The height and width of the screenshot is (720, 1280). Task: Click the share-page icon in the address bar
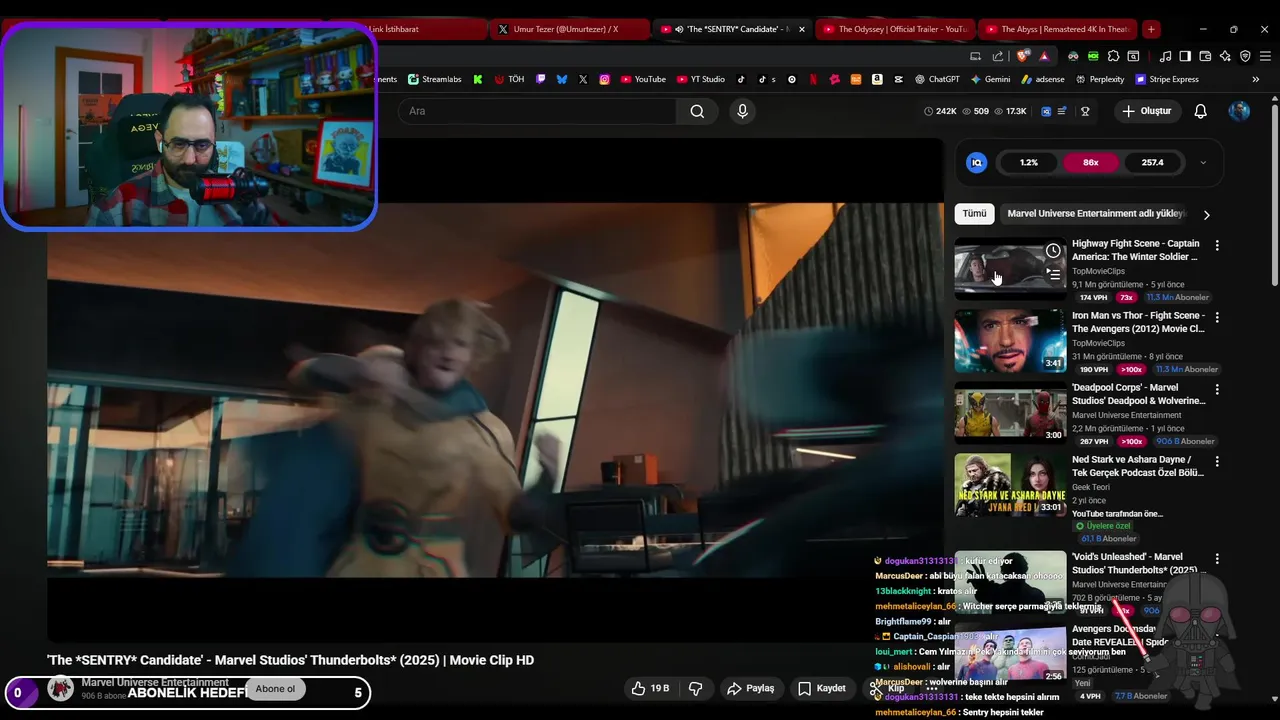tap(998, 56)
